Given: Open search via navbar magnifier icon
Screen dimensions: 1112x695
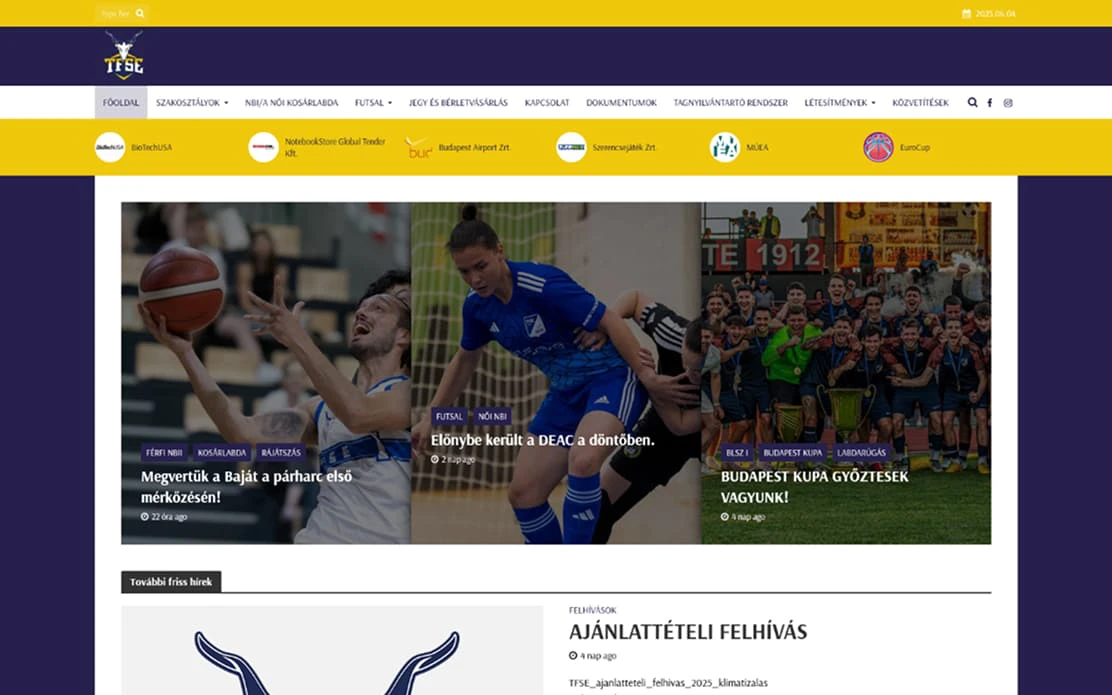Looking at the screenshot, I should 972,102.
